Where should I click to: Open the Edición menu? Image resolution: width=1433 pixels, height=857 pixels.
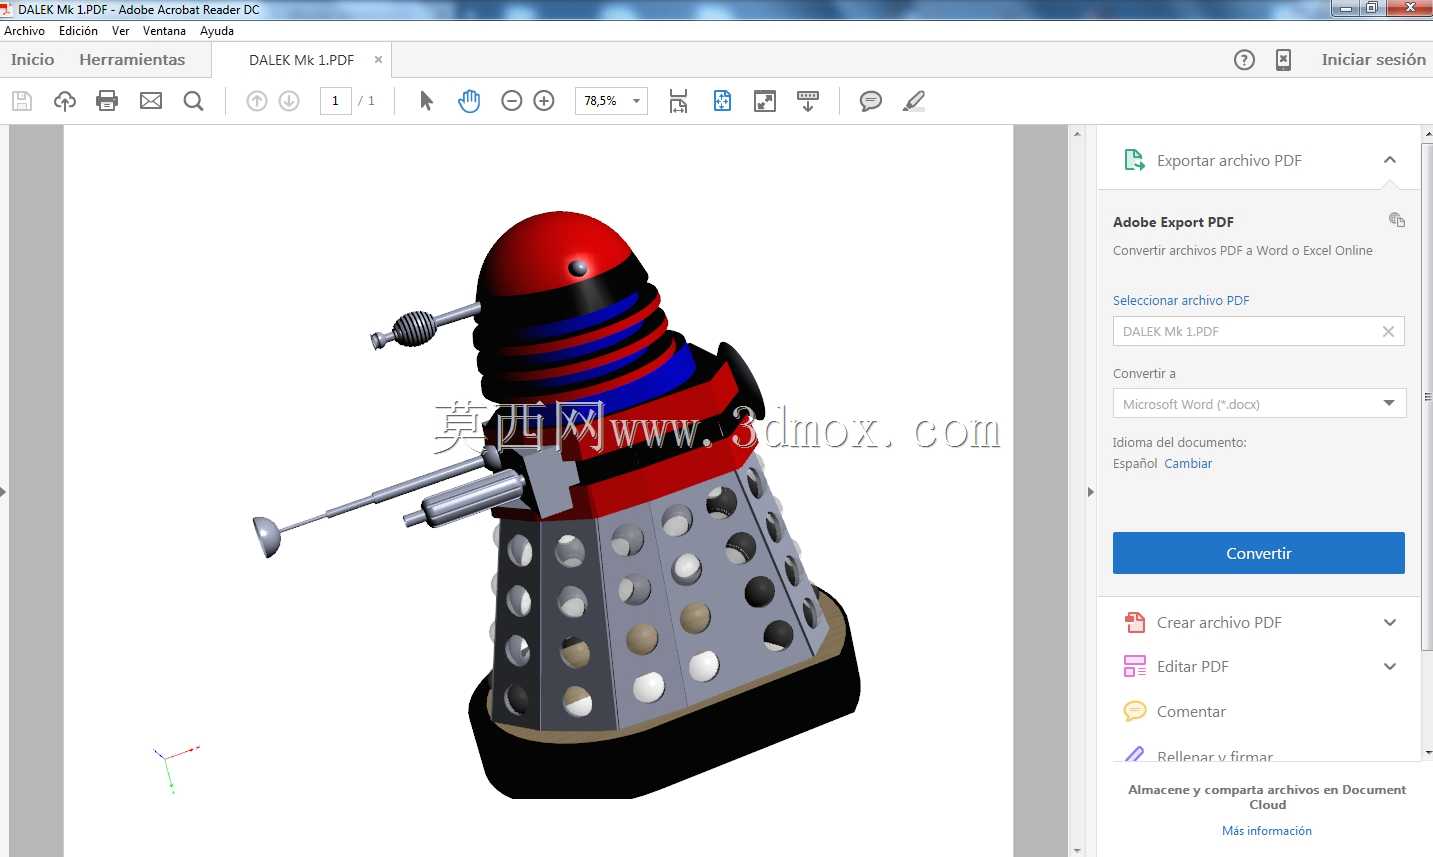[78, 31]
